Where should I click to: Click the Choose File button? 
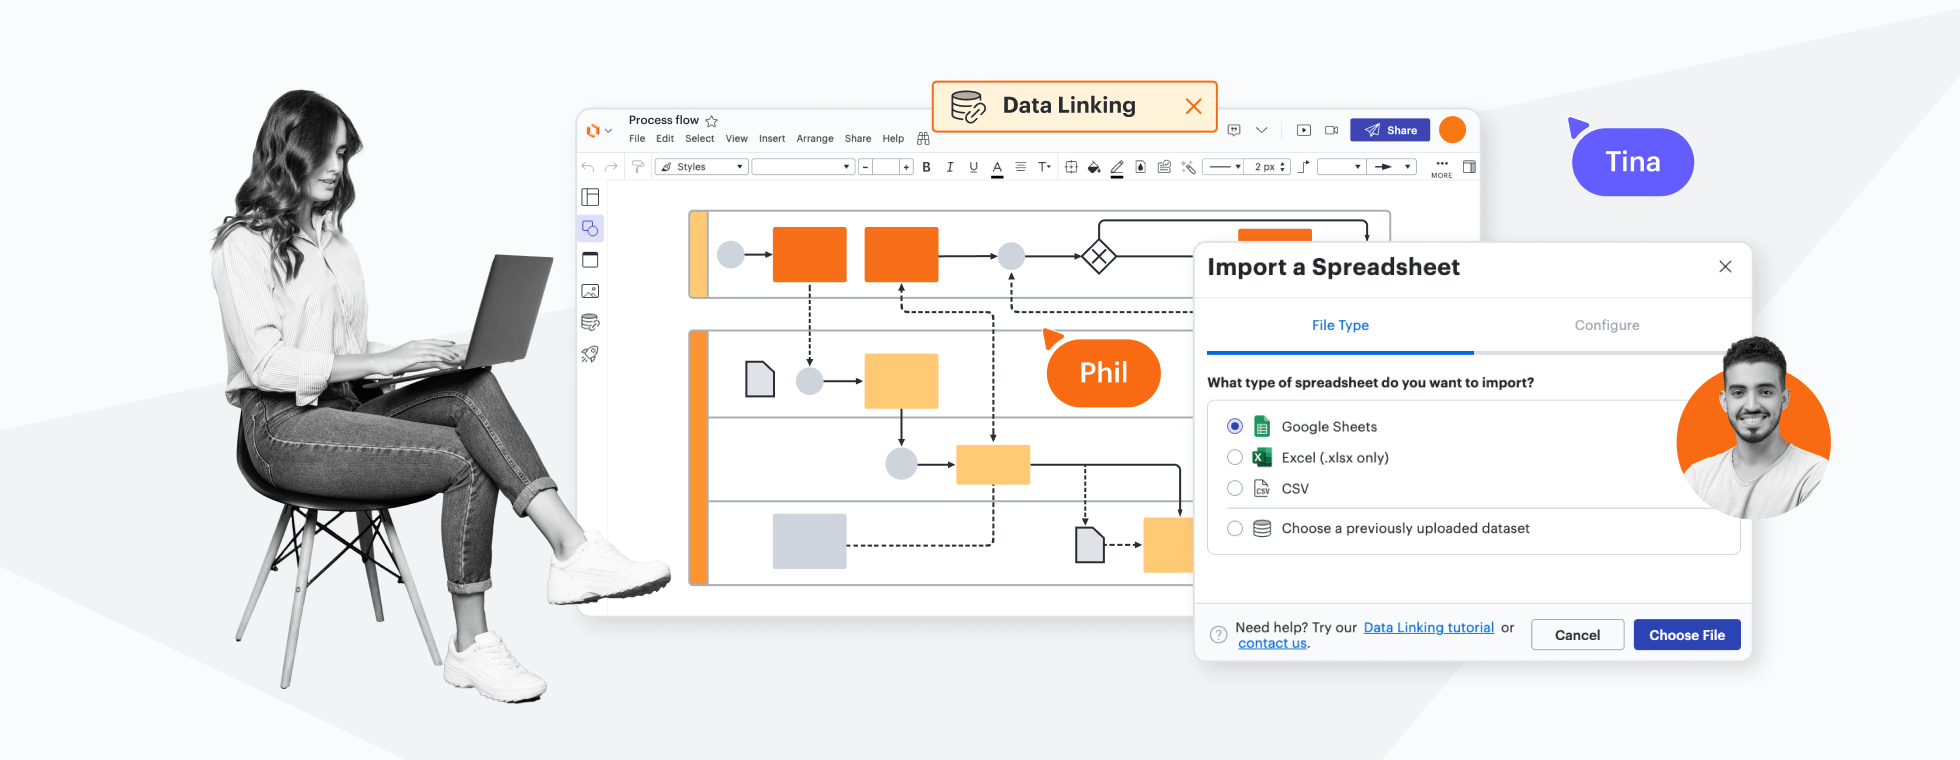click(1686, 635)
